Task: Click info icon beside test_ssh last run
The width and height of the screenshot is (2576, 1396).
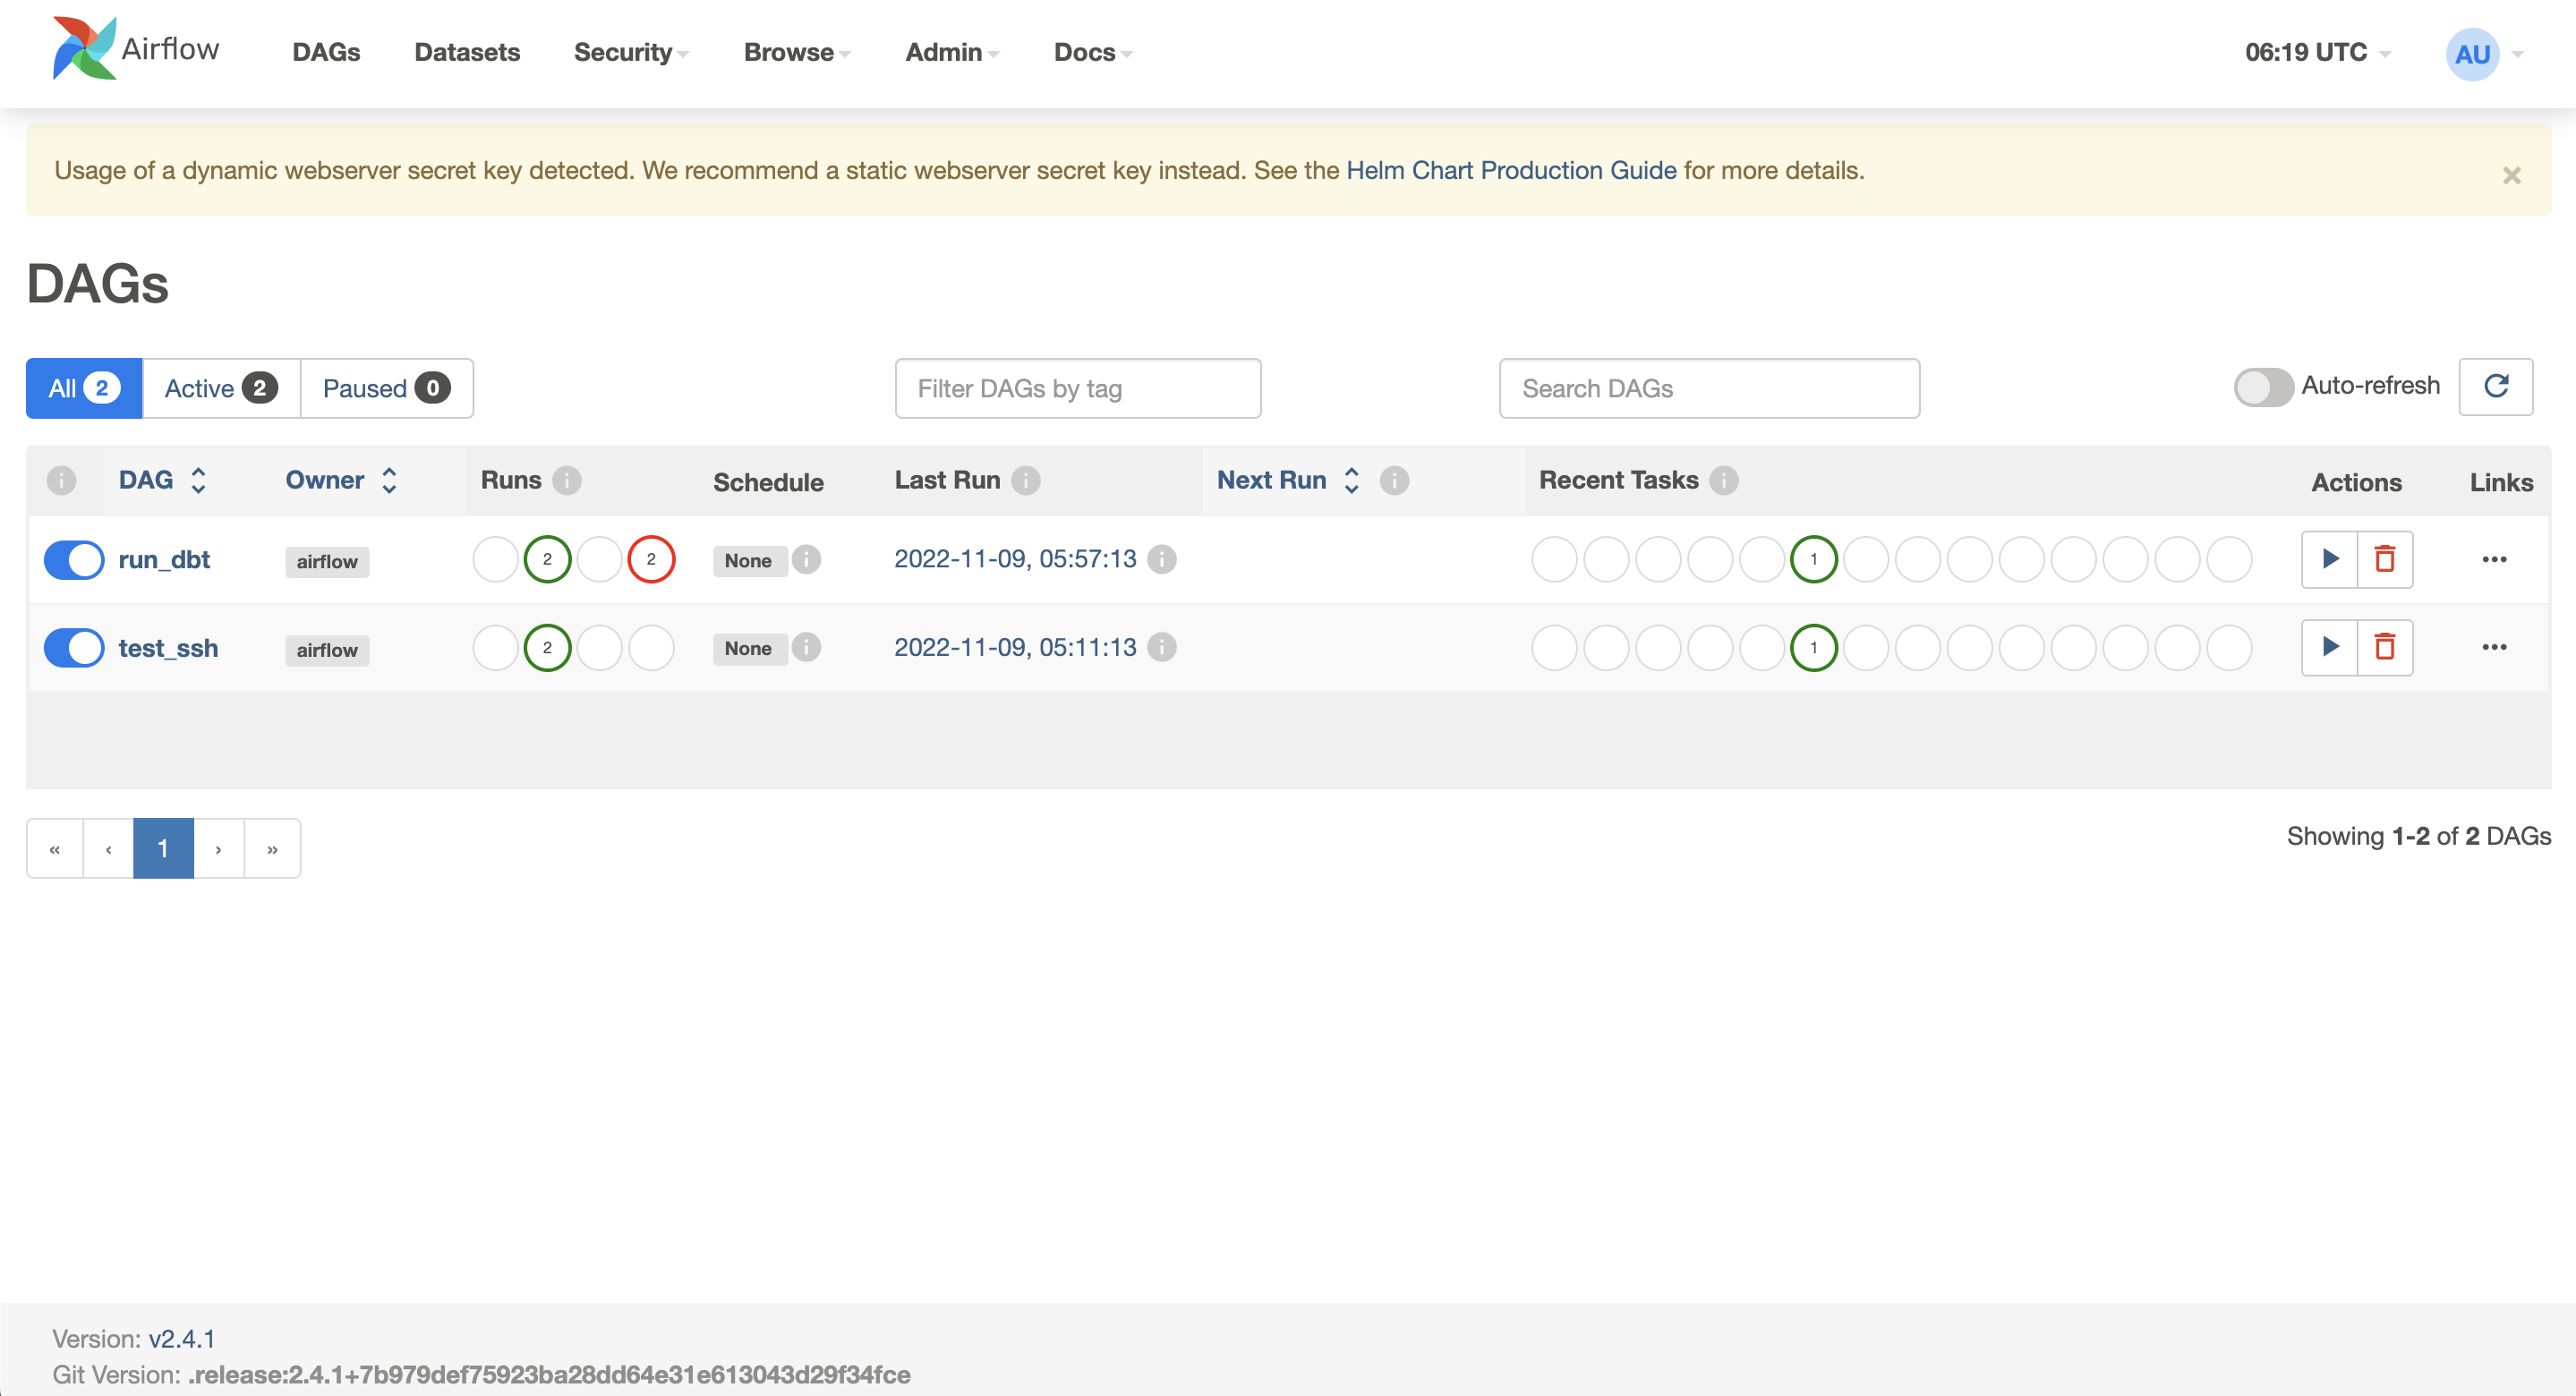Action: click(1161, 647)
